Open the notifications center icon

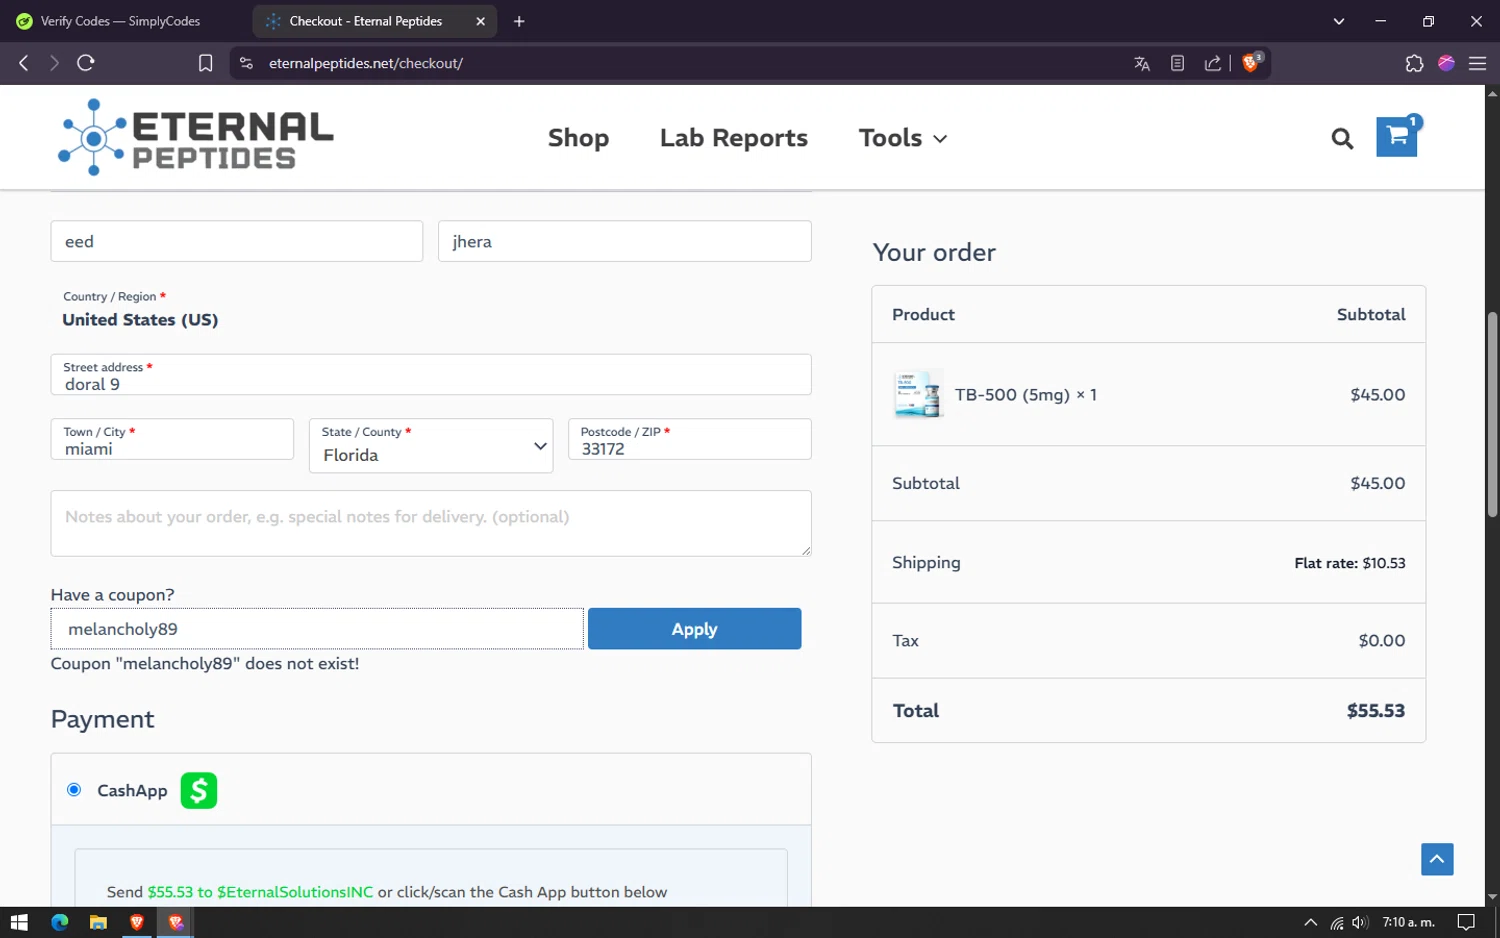point(1466,922)
